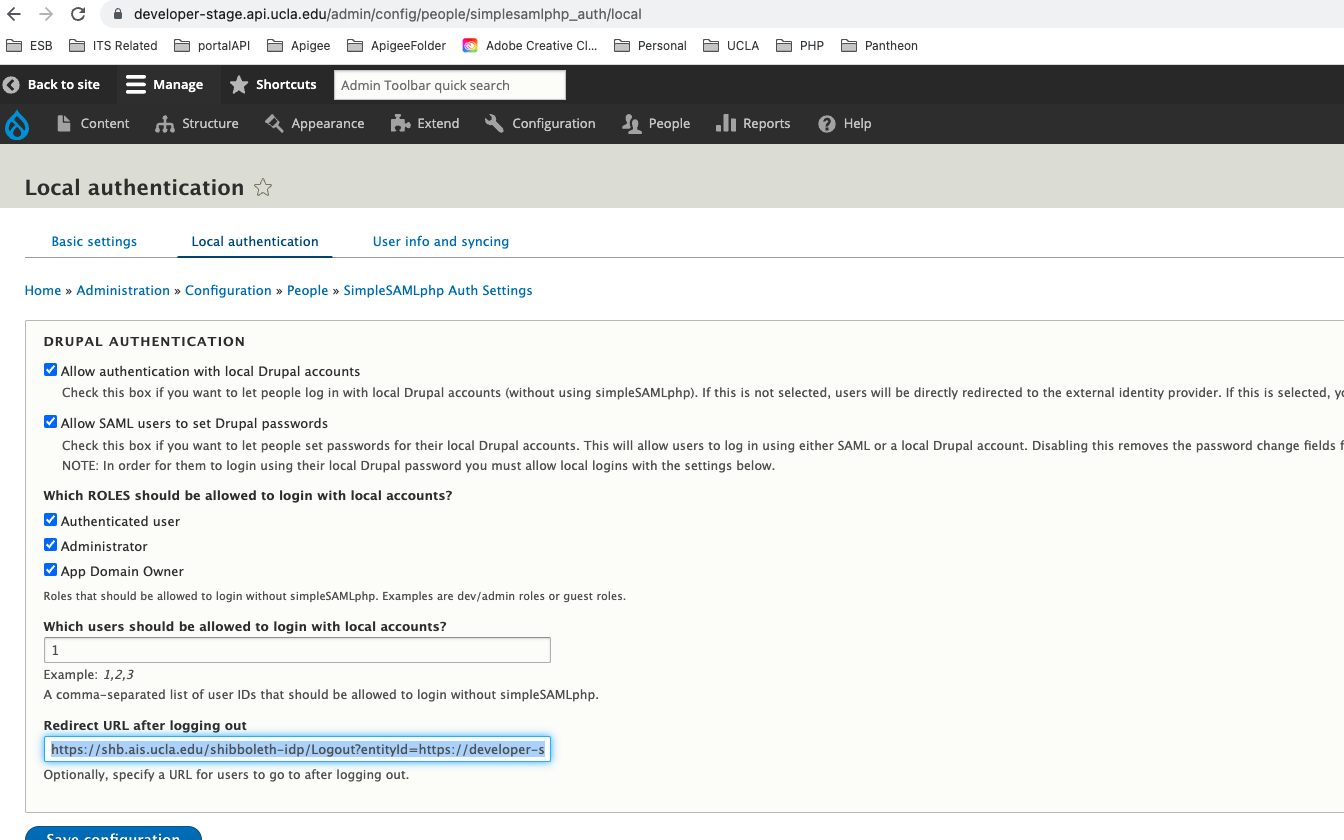Follow the SimpleSAMLphp Auth Settings breadcrumb link
This screenshot has width=1344, height=840.
click(x=437, y=290)
